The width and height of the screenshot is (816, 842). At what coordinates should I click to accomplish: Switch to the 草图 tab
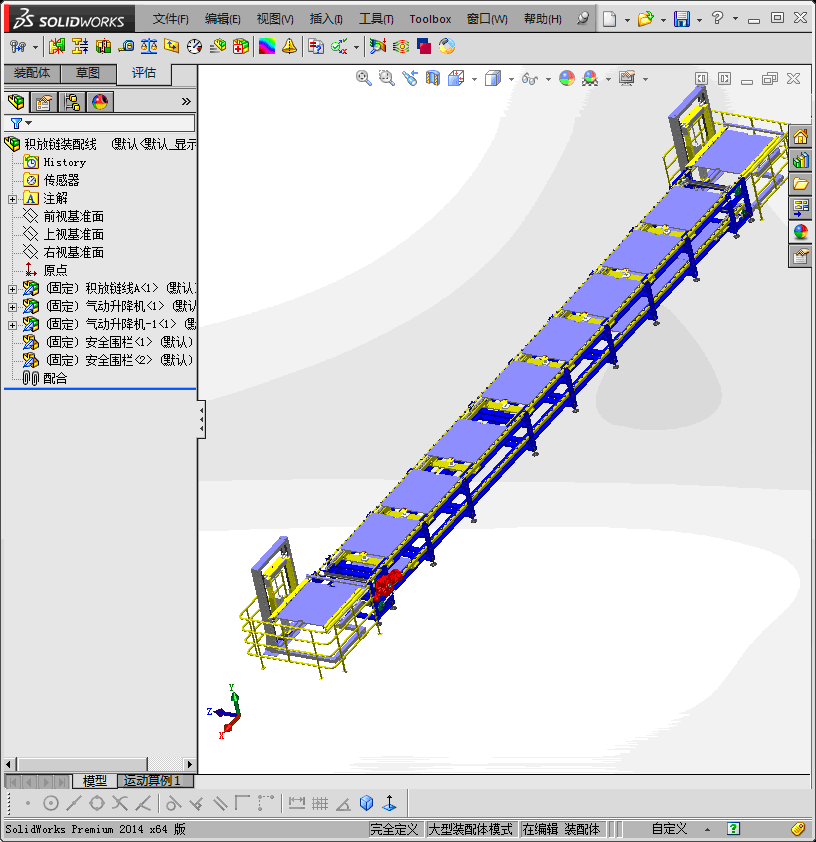(x=88, y=74)
